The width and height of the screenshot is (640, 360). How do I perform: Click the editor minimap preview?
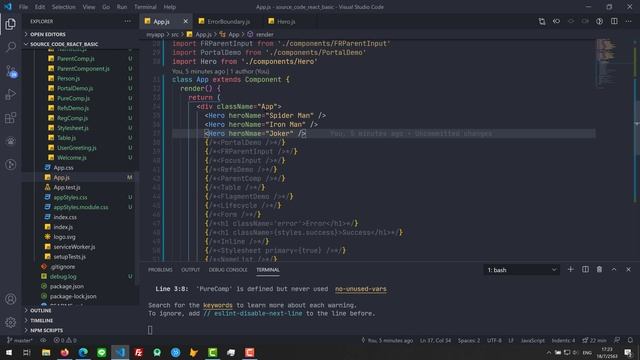606,63
